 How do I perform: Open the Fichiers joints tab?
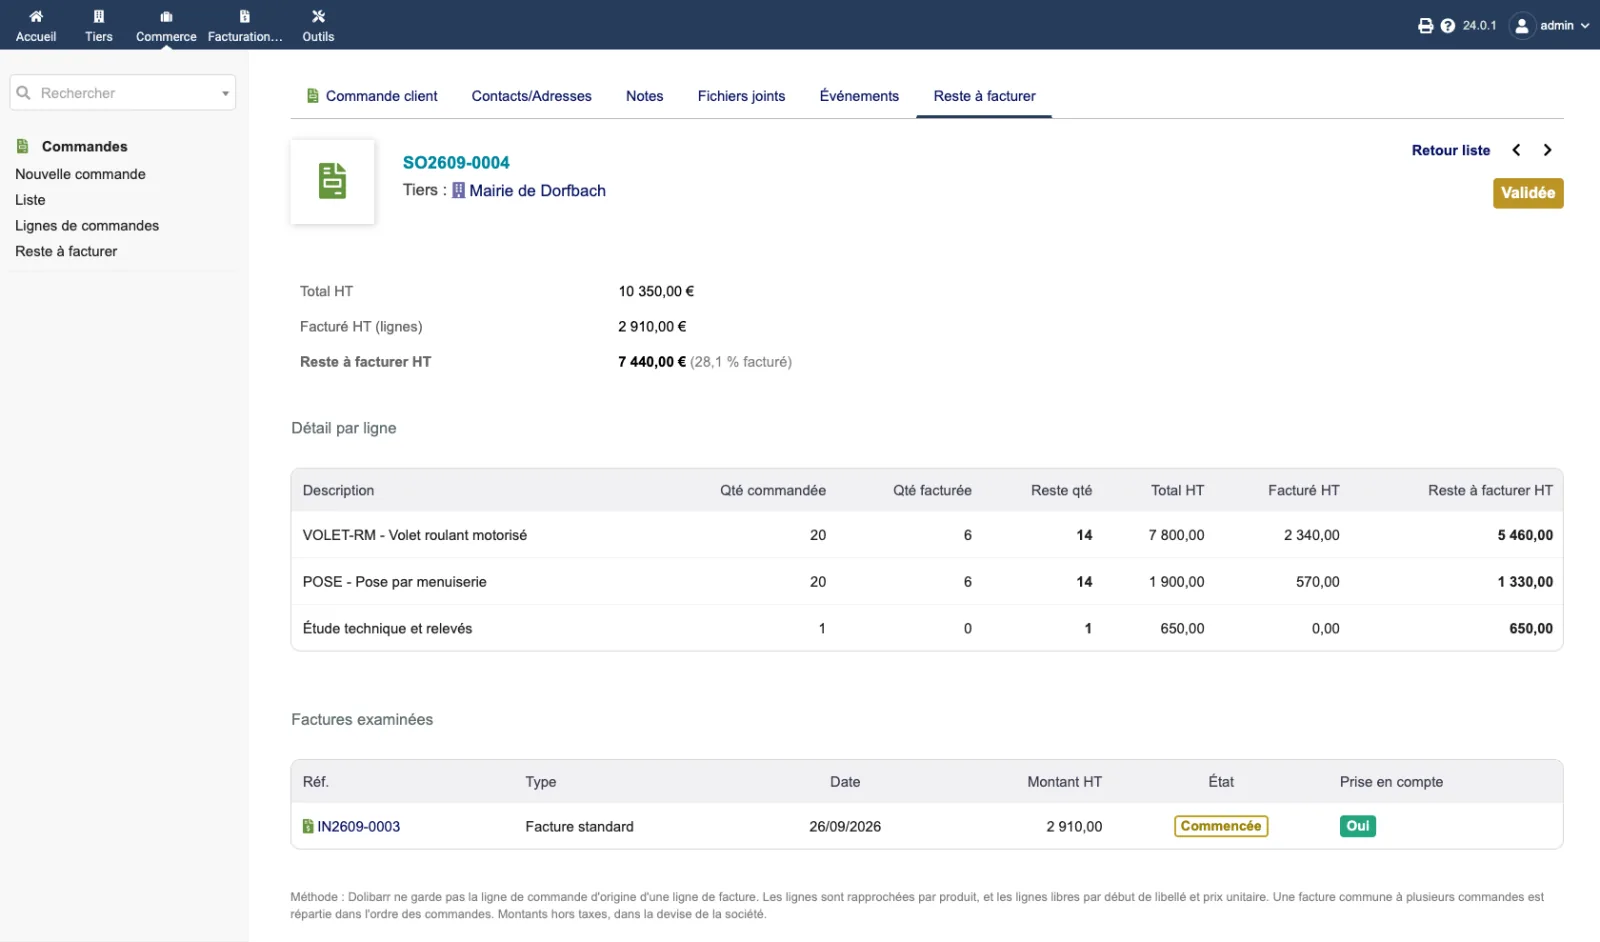click(x=741, y=96)
